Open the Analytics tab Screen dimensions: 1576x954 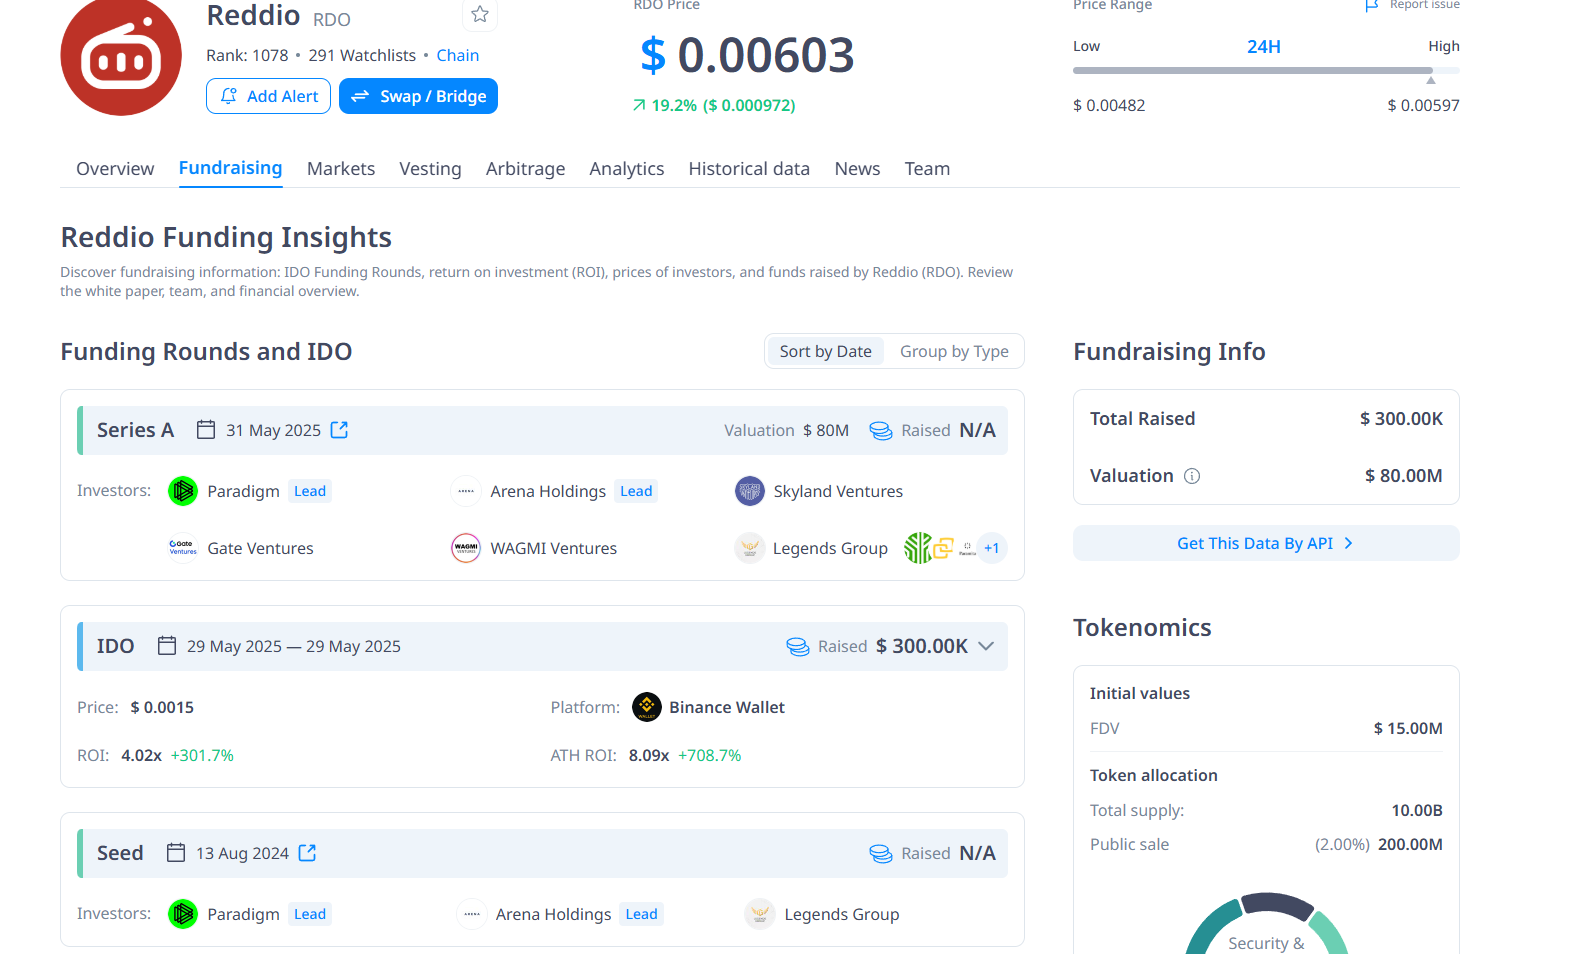pos(627,169)
